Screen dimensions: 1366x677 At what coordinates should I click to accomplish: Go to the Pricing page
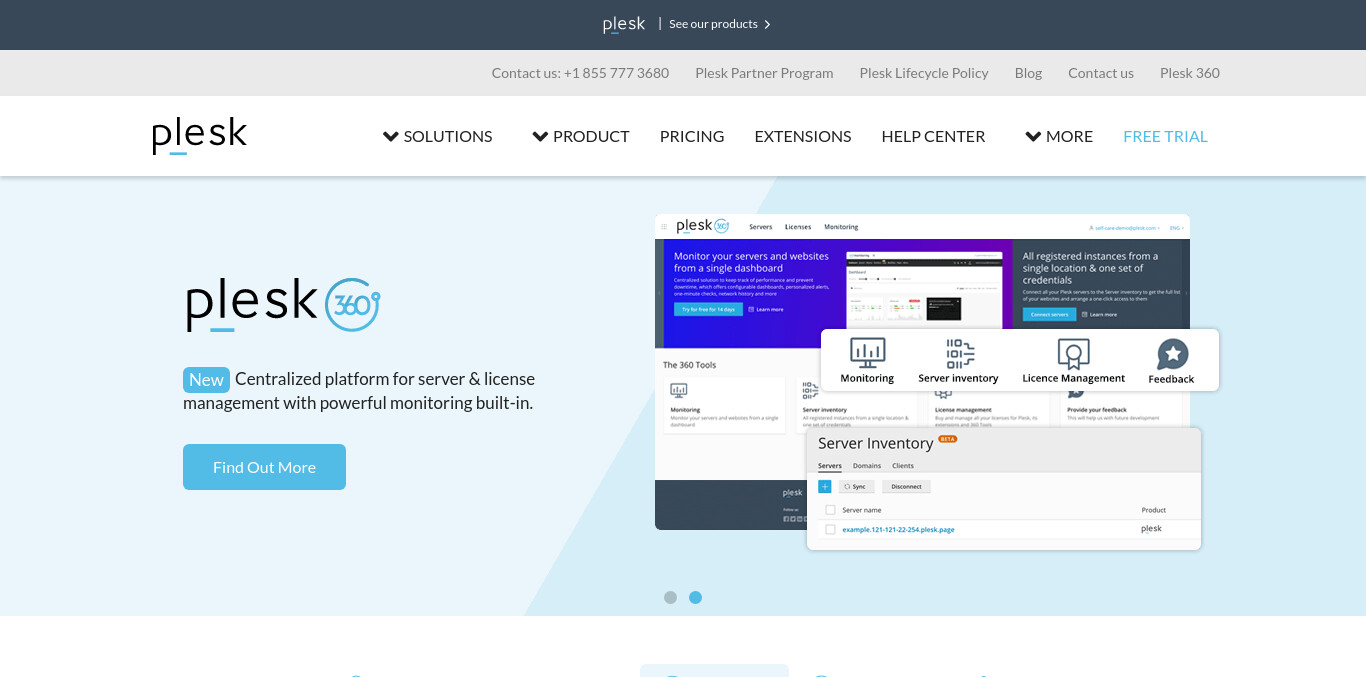[692, 136]
